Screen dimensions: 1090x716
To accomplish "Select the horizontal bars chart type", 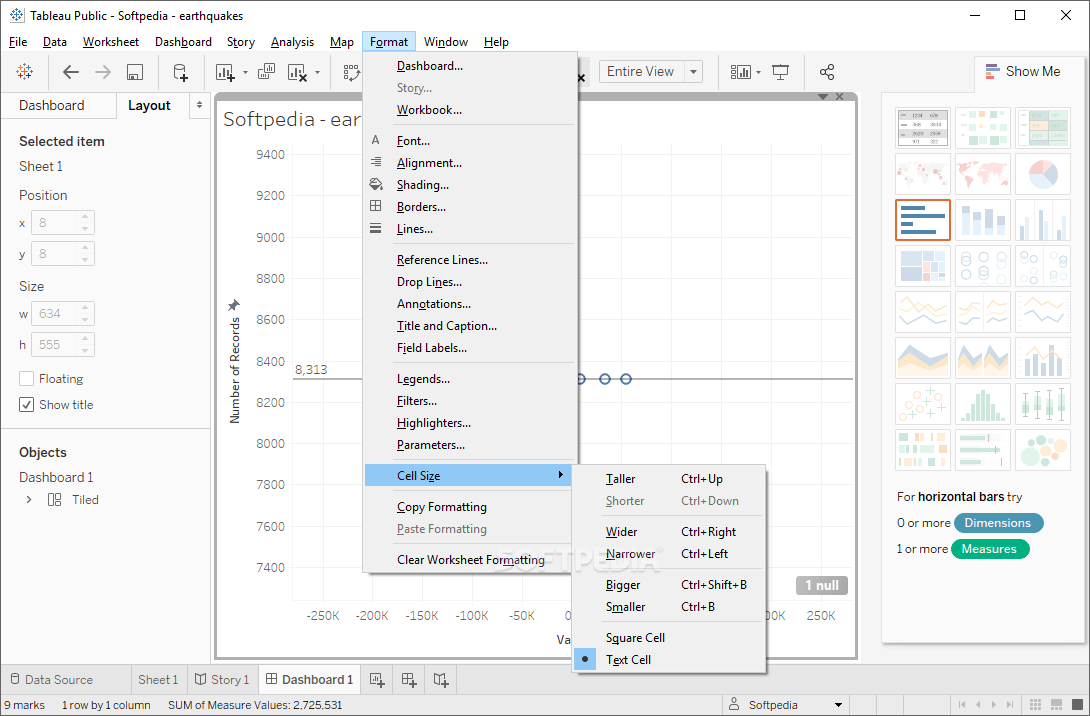I will coord(922,220).
